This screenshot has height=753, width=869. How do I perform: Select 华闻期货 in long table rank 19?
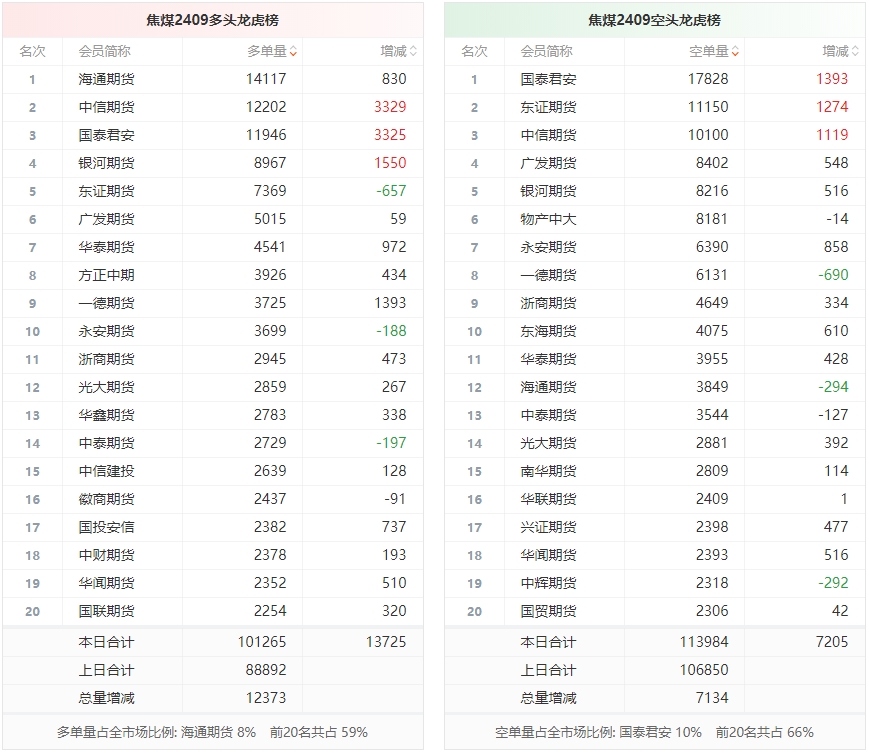(106, 583)
